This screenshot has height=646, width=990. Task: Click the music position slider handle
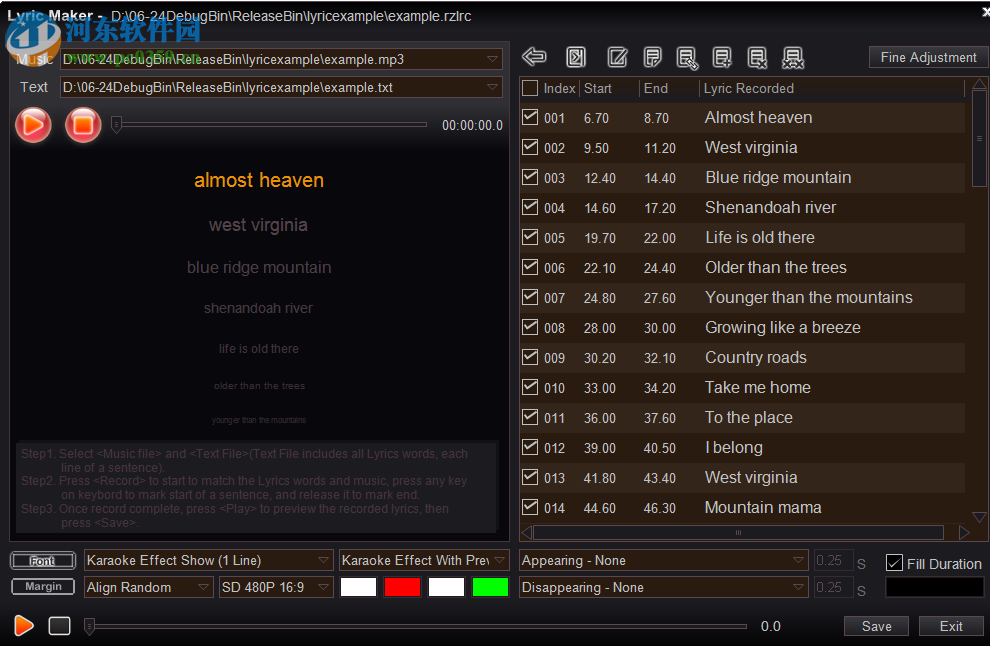[x=116, y=124]
